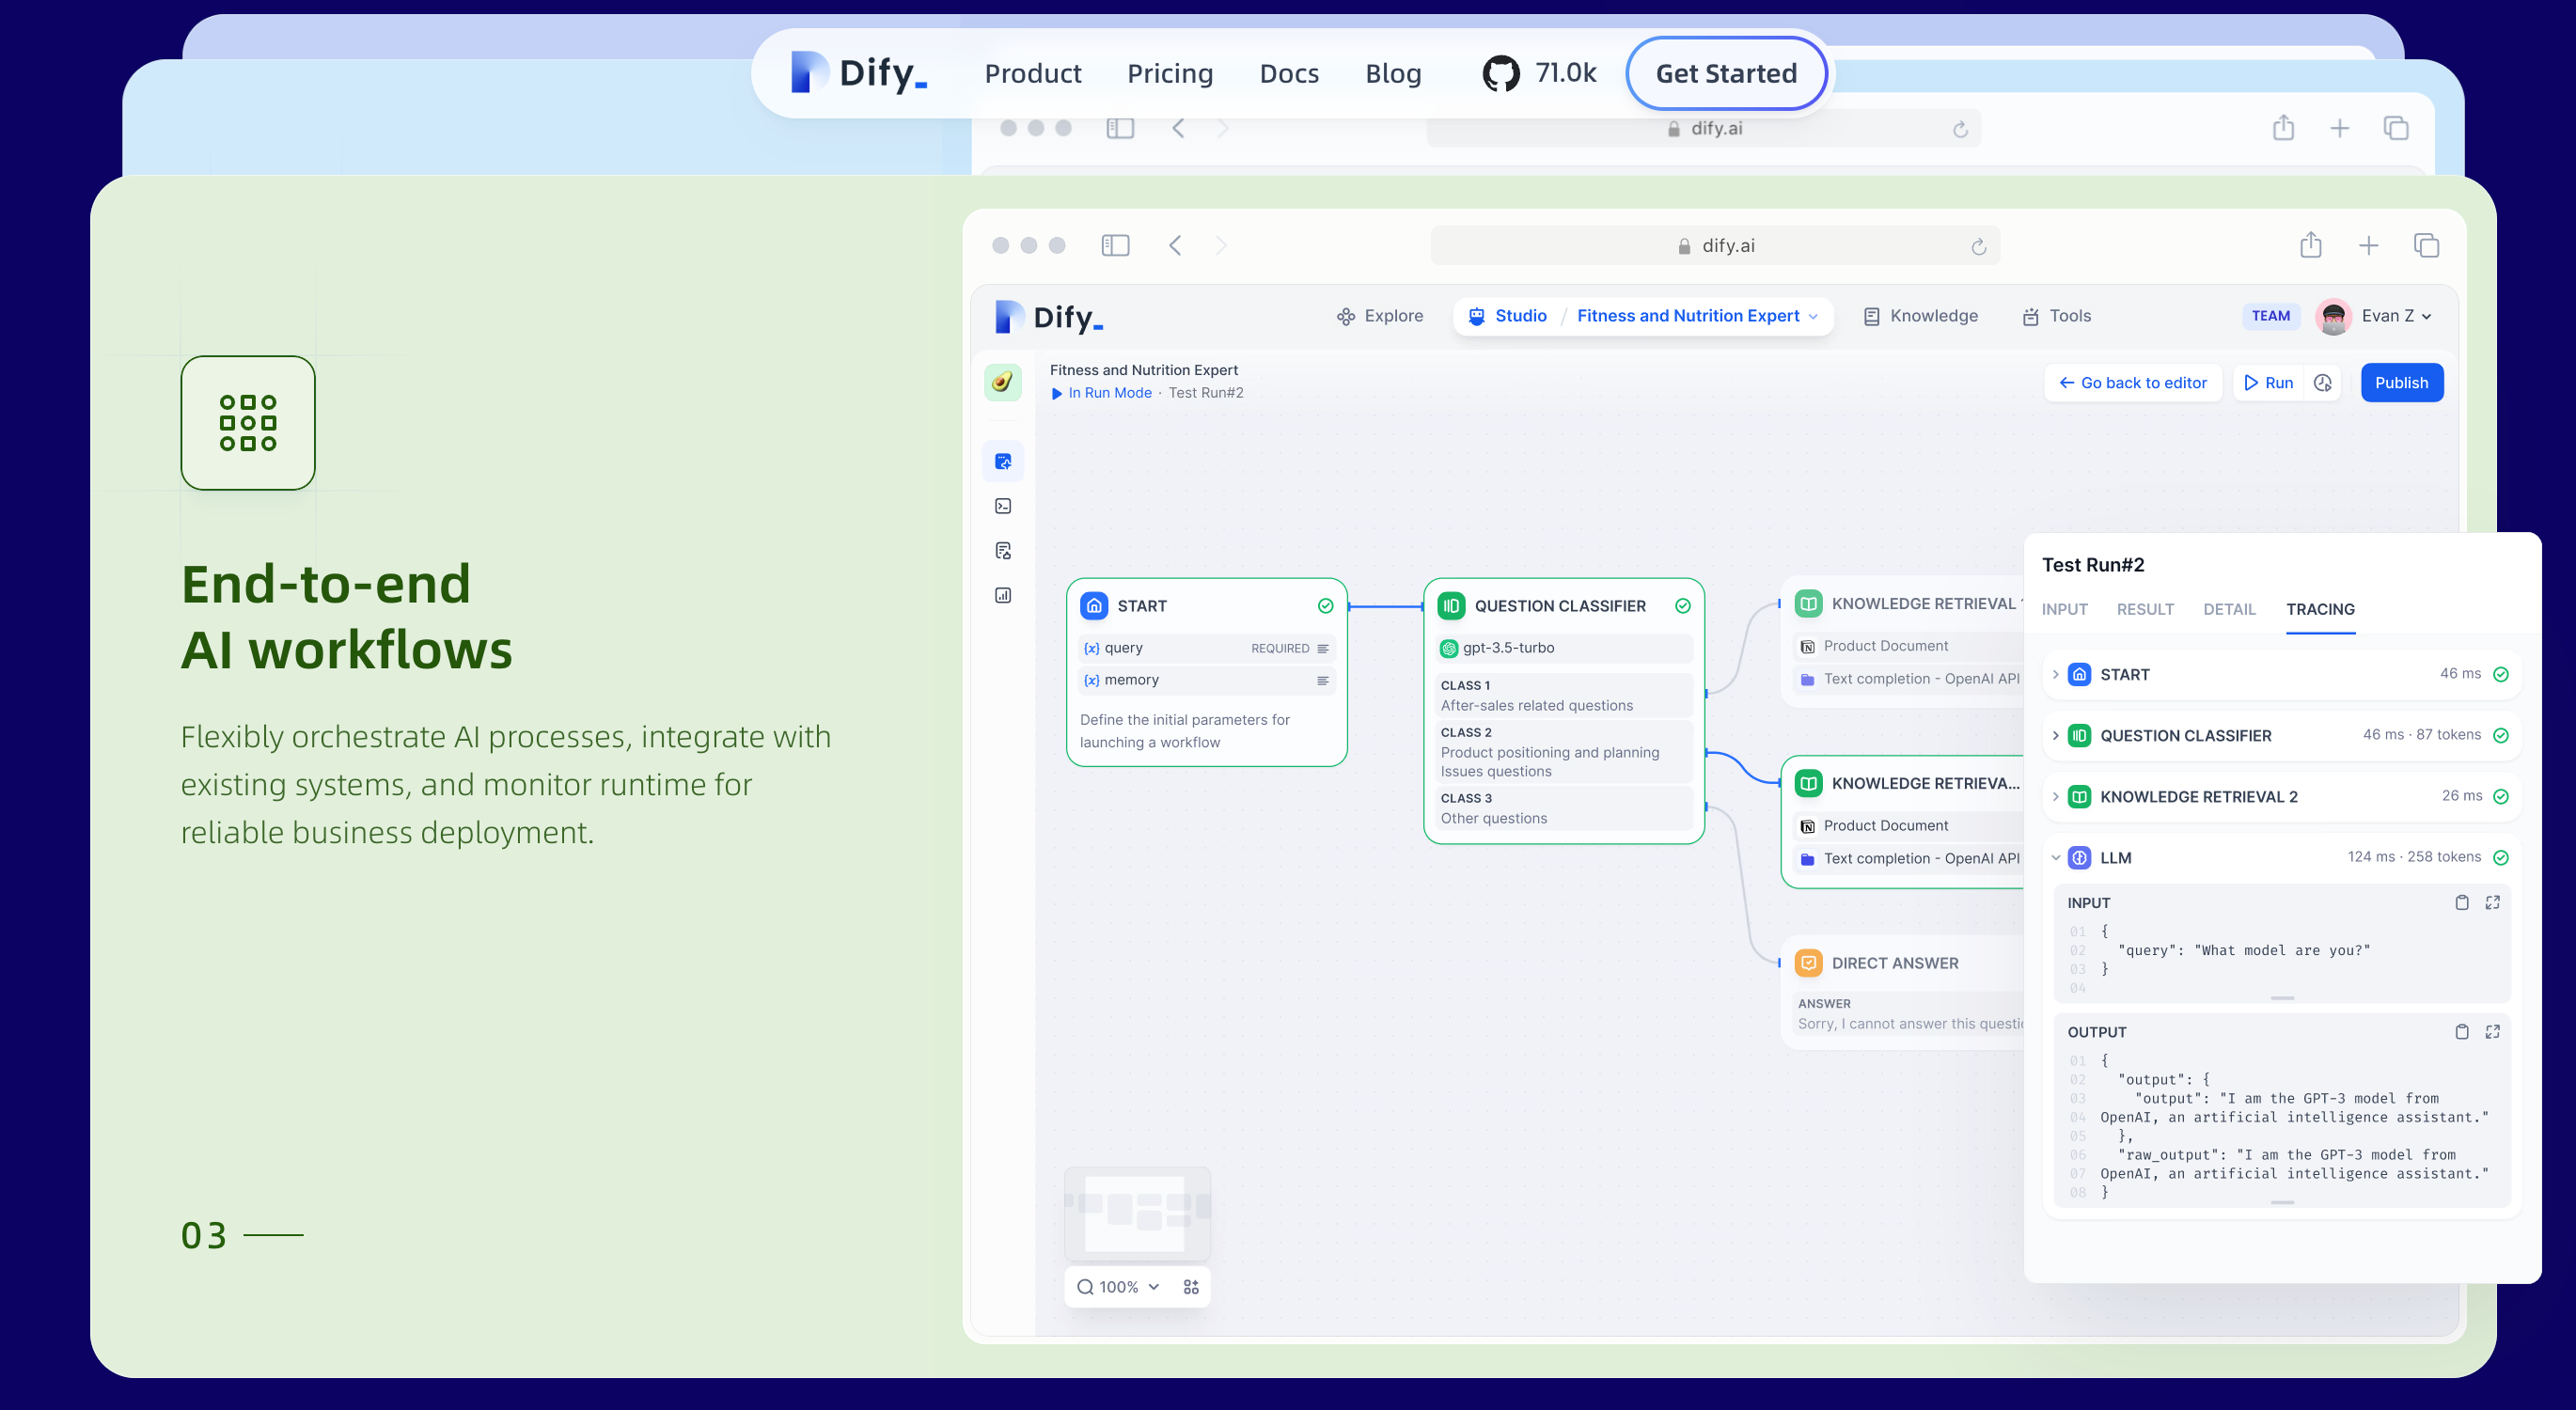Click the START node home icon
Screen dimensions: 2576x1410
[x=1094, y=606]
